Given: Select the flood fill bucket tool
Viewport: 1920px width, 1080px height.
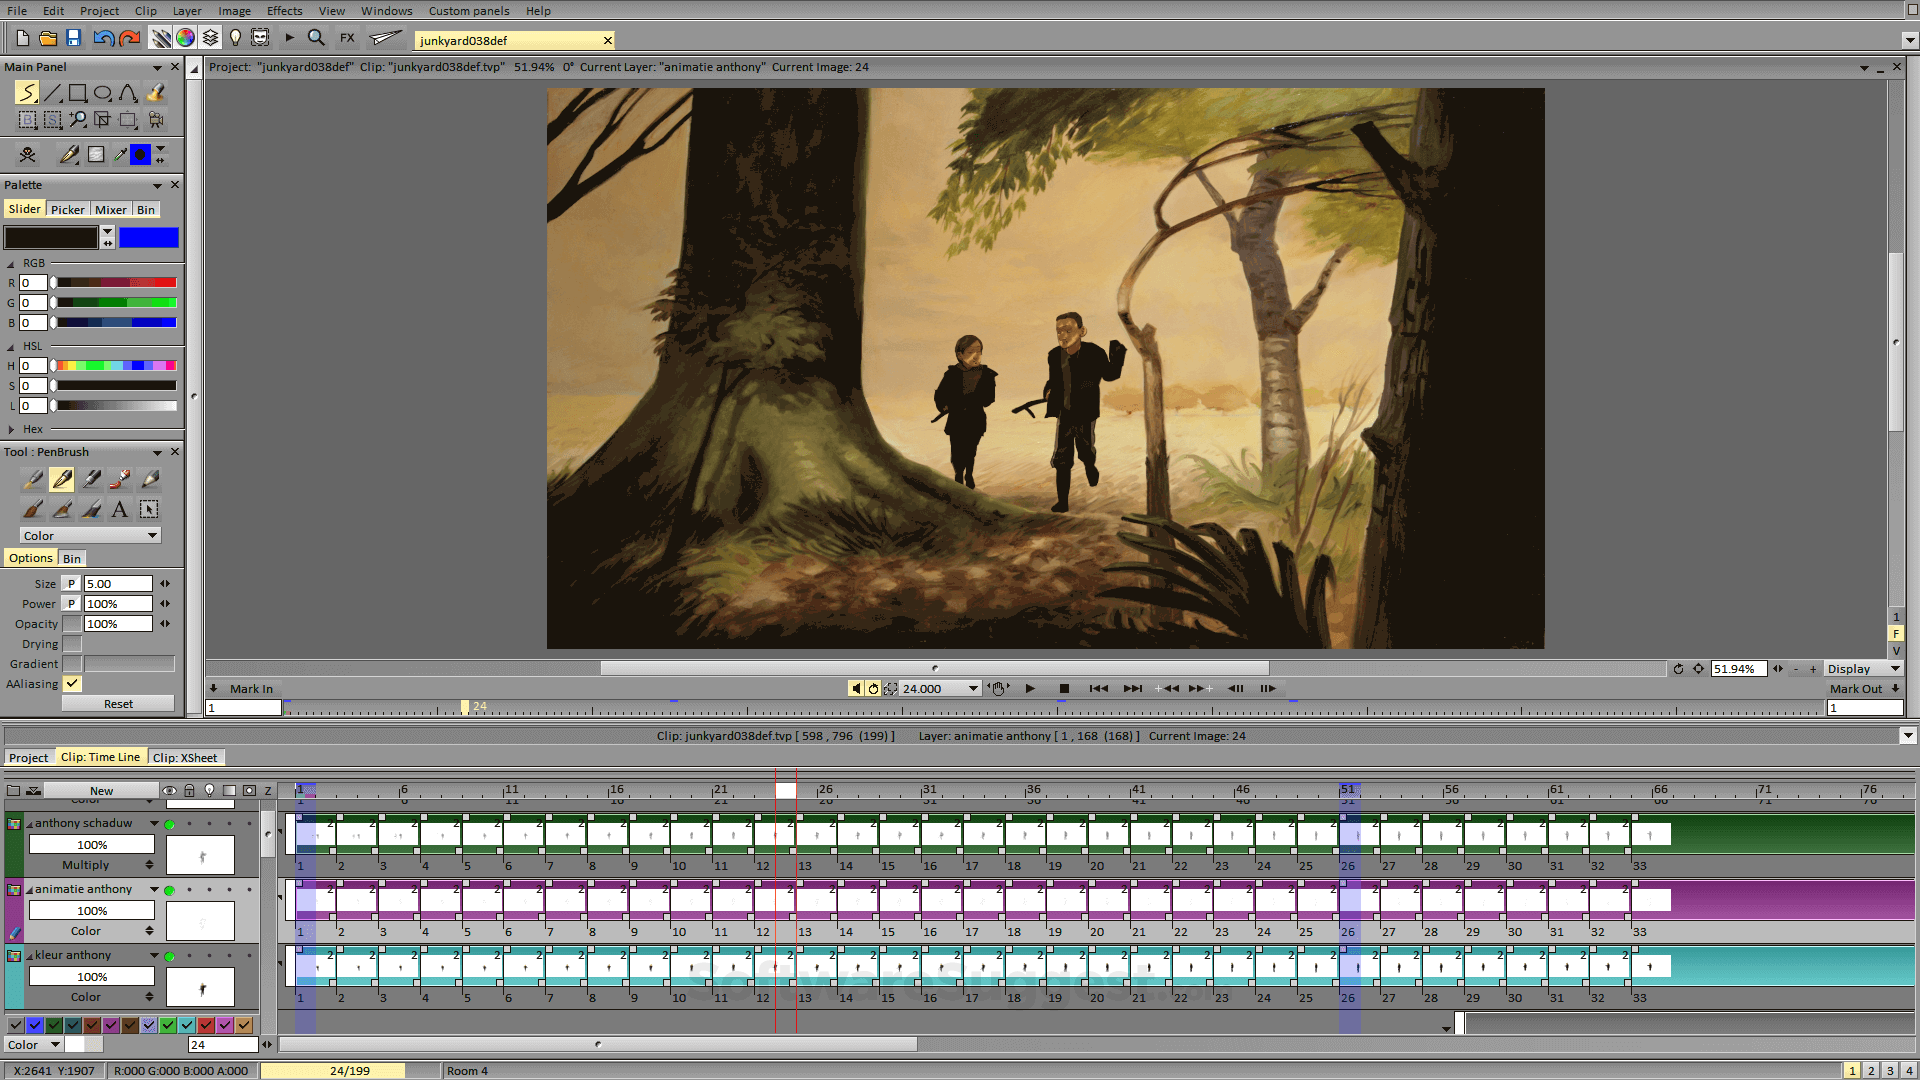Looking at the screenshot, I should click(156, 94).
